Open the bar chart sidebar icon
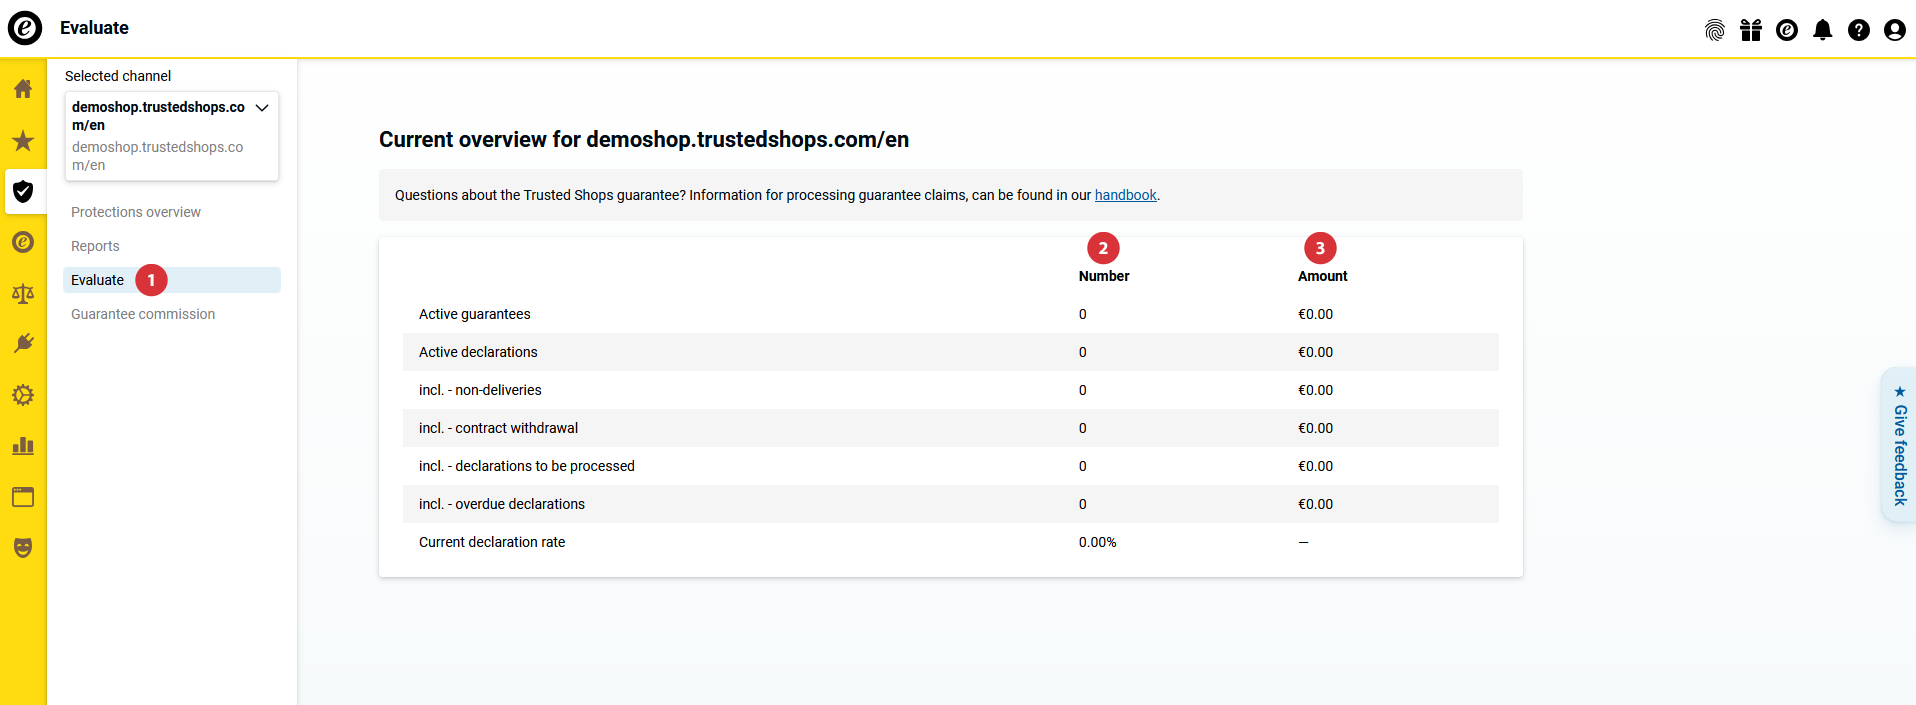 coord(23,446)
